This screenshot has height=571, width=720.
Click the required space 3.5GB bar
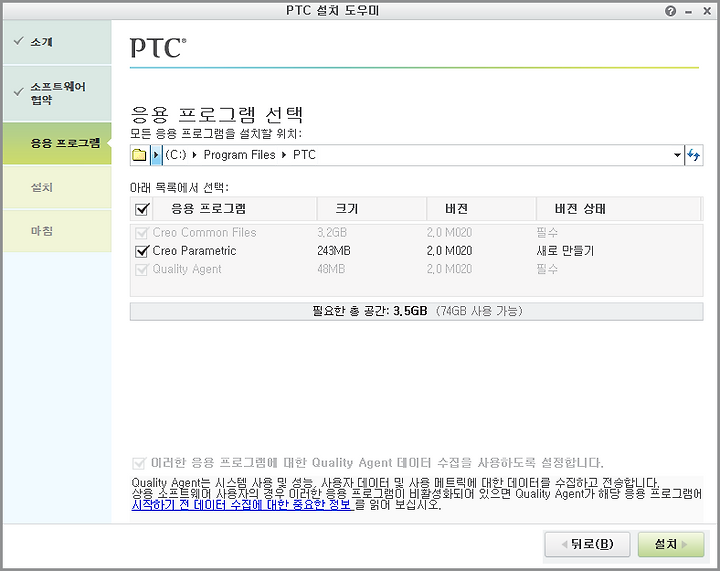[x=416, y=312]
